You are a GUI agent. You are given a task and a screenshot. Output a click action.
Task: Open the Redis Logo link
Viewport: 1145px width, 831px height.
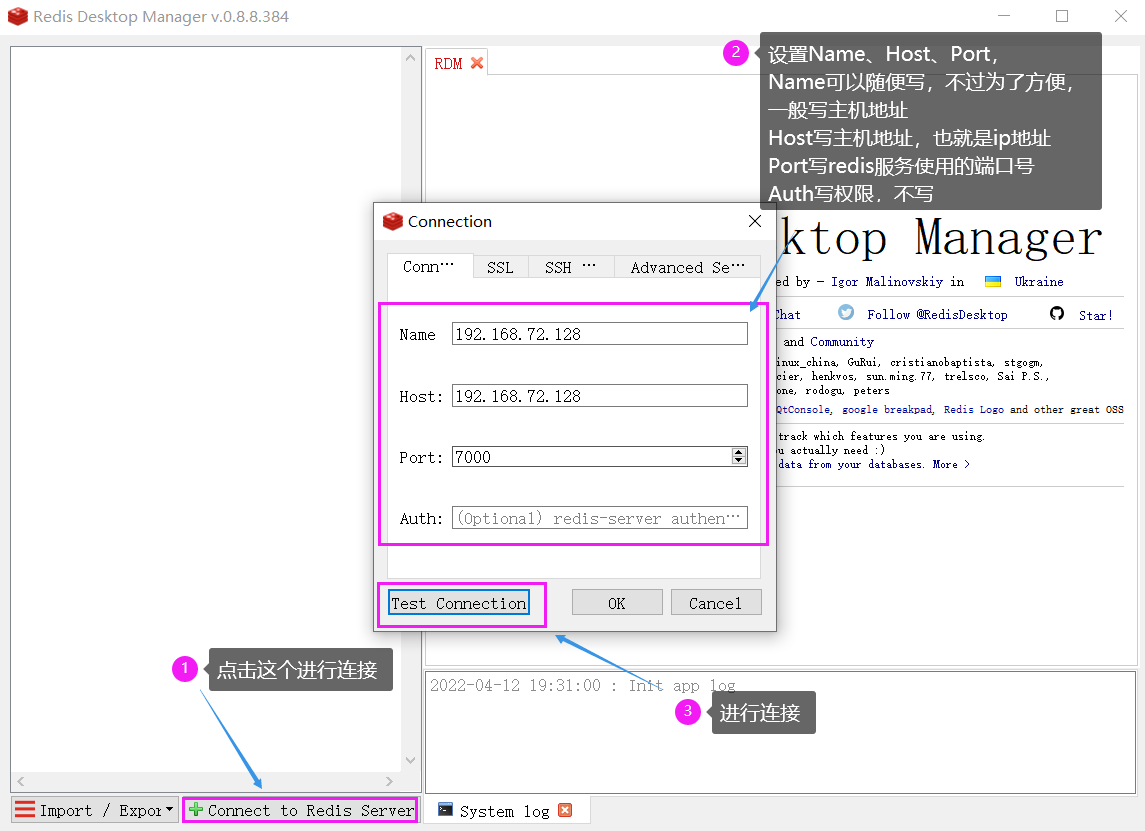tap(973, 410)
